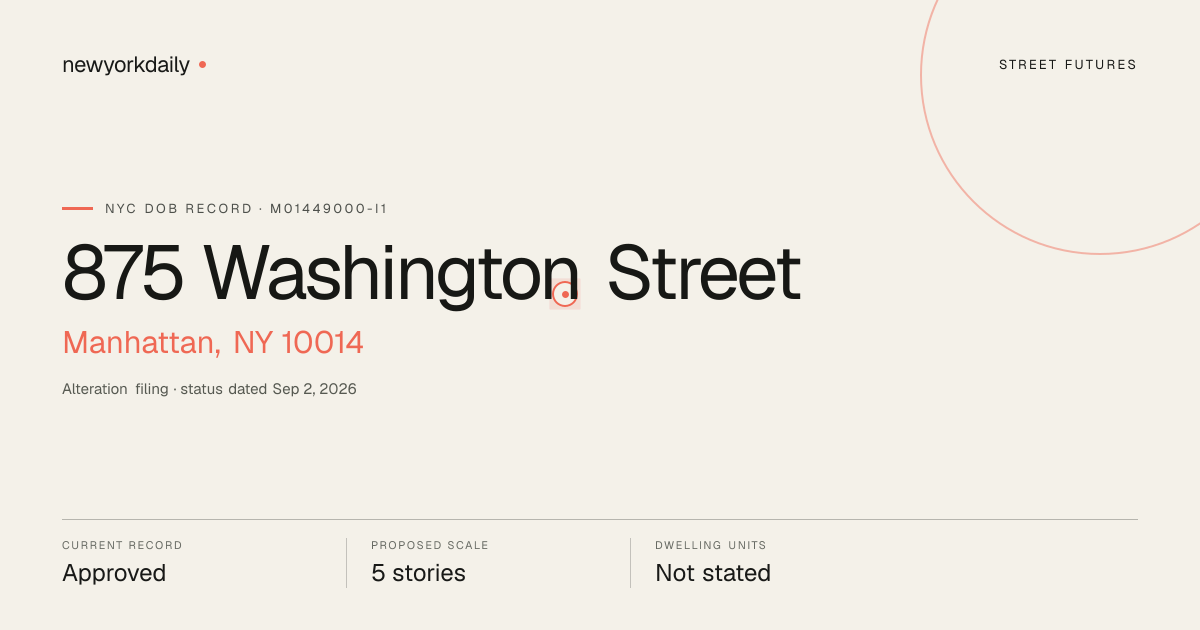Click the coral dash before NYC DOB RECORD

[x=77, y=209]
